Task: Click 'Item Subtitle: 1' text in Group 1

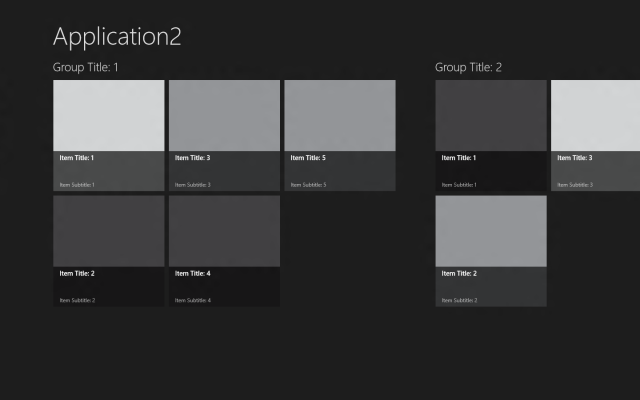Action: [77, 185]
